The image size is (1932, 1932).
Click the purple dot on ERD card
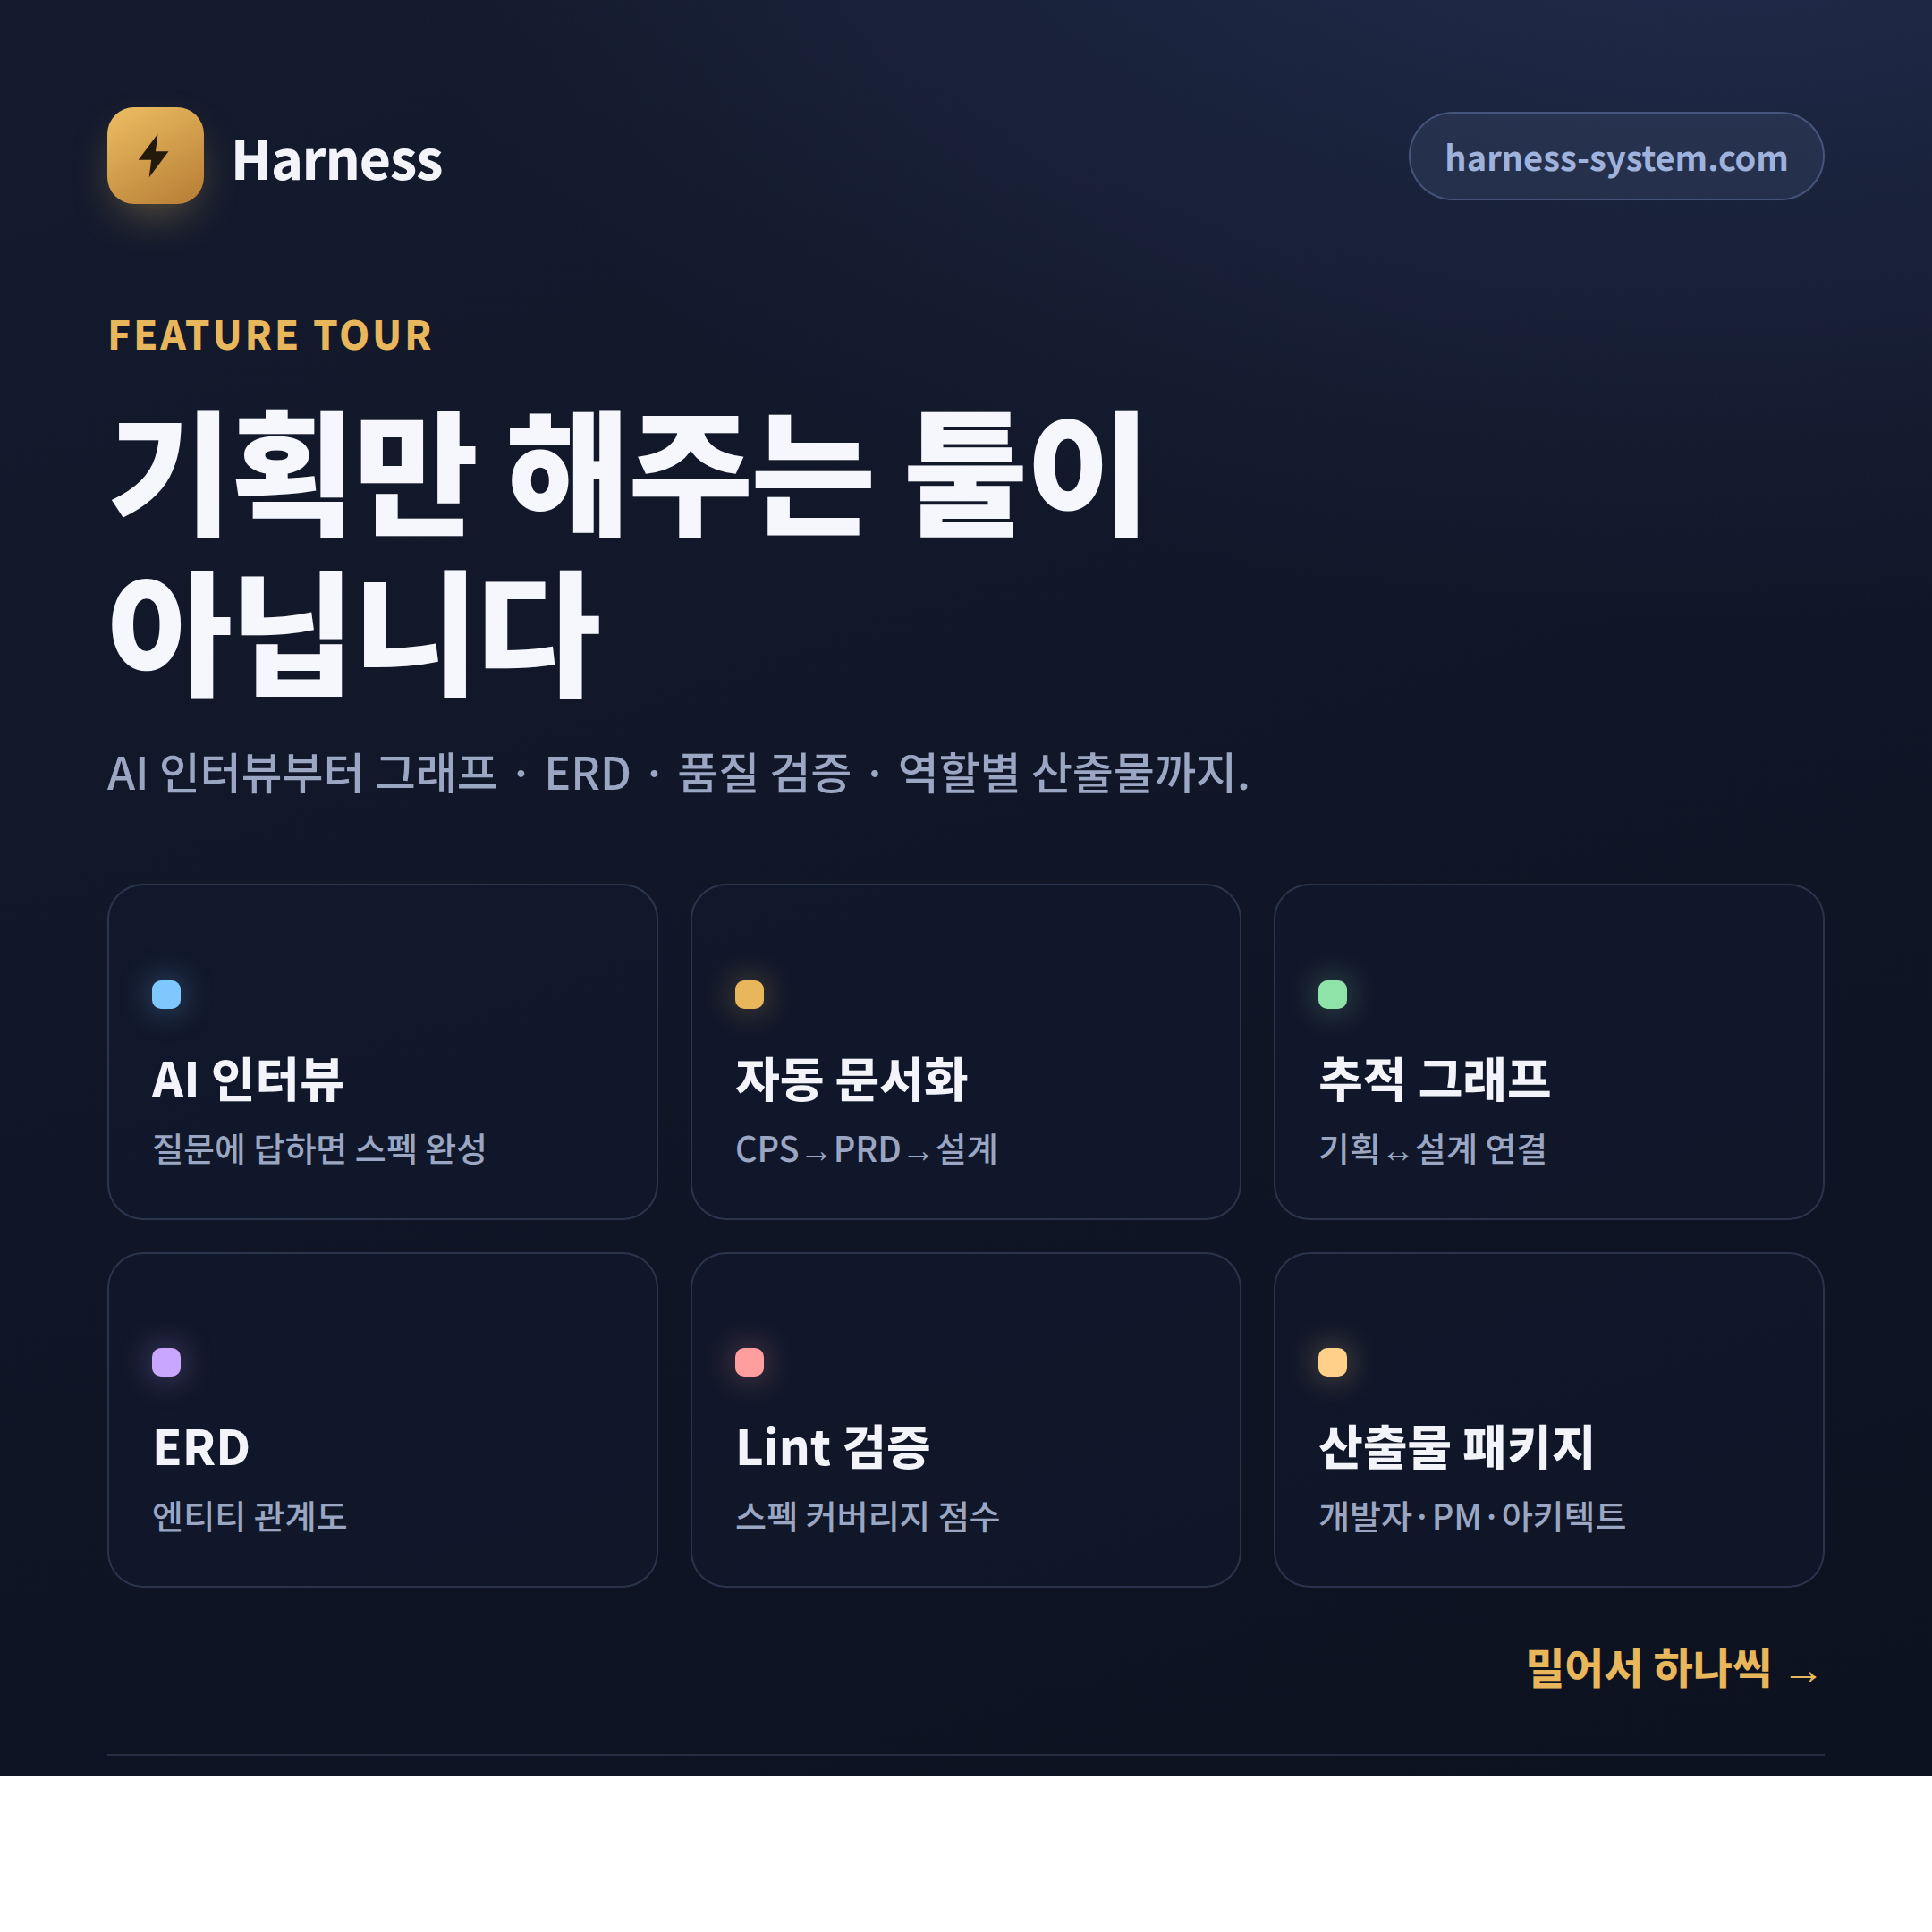tap(166, 1362)
